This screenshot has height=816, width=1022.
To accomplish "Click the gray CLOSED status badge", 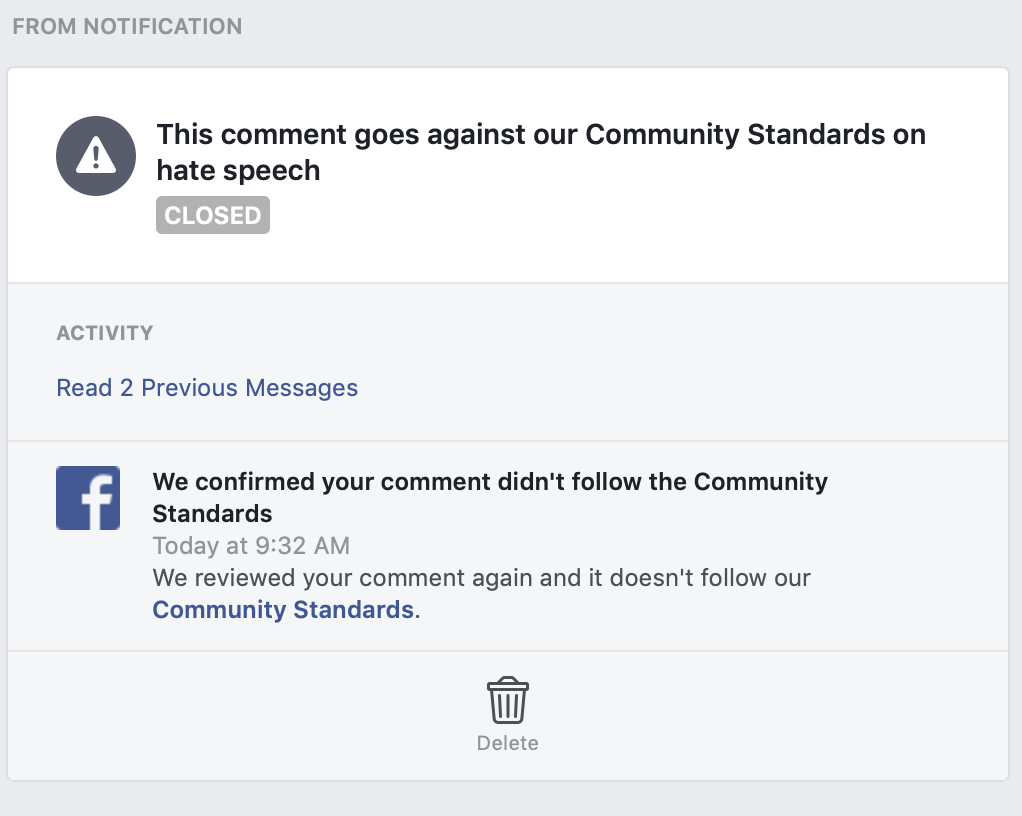I will [x=213, y=216].
